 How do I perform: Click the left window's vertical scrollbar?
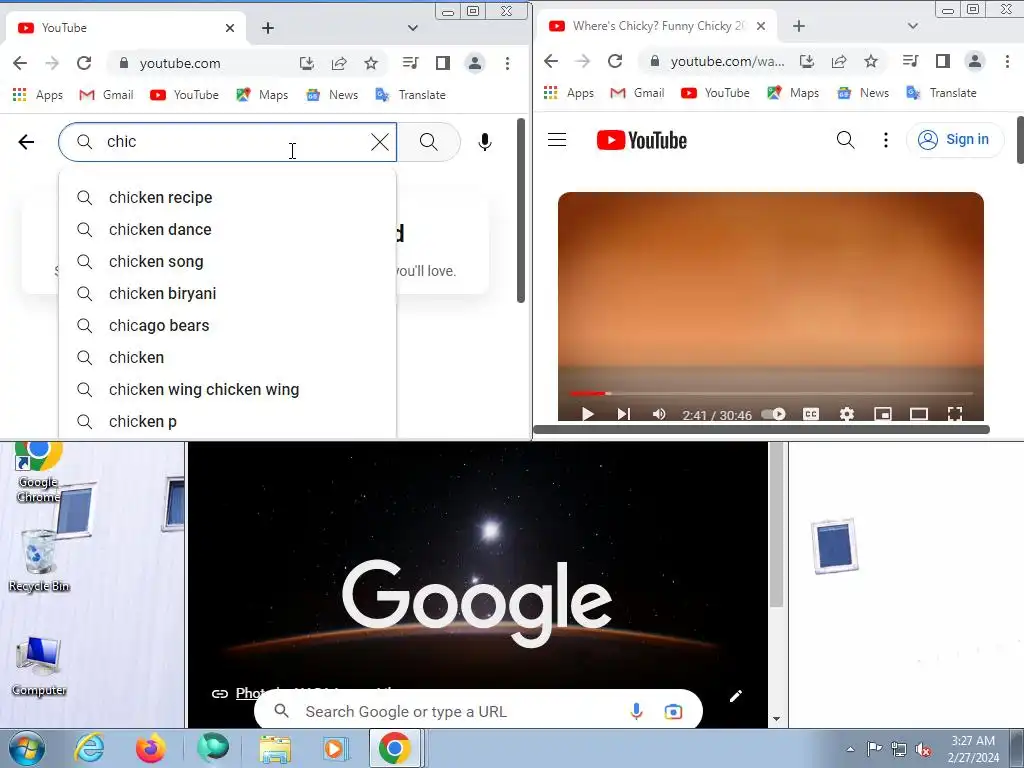click(520, 210)
